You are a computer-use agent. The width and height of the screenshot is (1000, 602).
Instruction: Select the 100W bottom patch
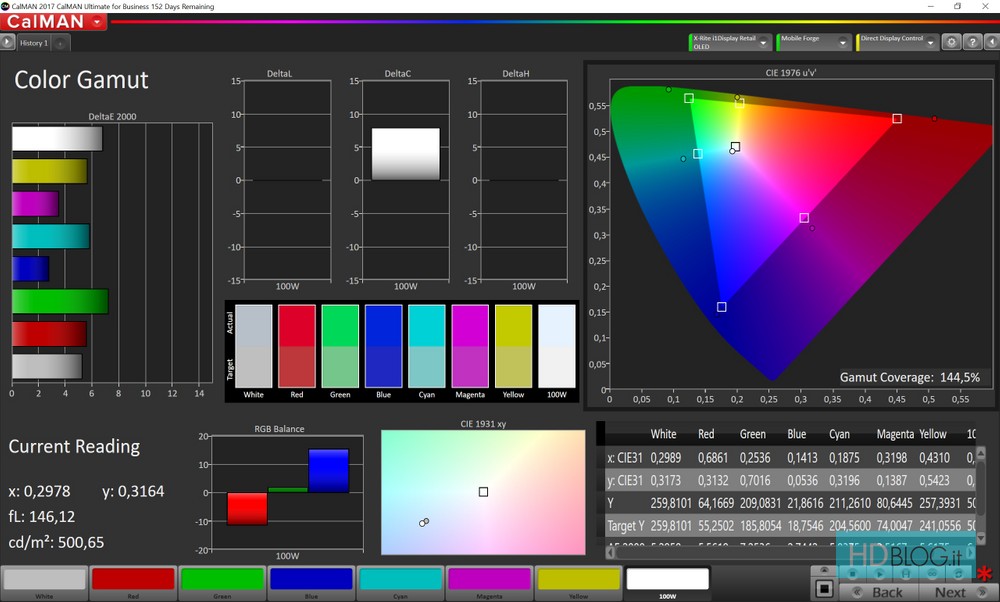tap(668, 583)
